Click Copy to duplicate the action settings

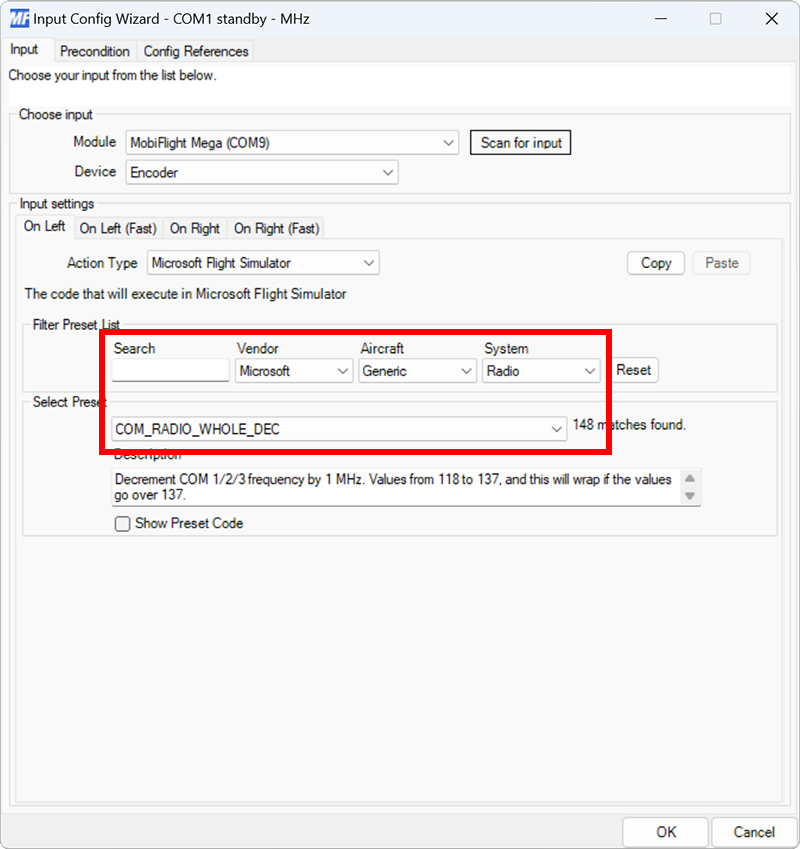(655, 262)
